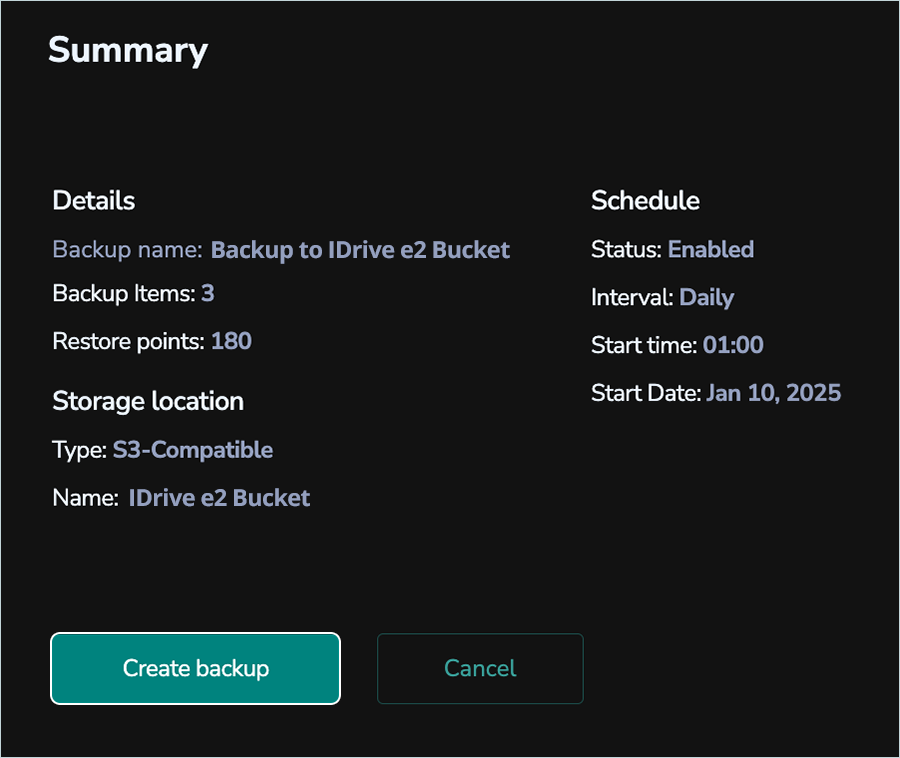Click the 'Interval:' label
The image size is (900, 758).
tap(632, 297)
